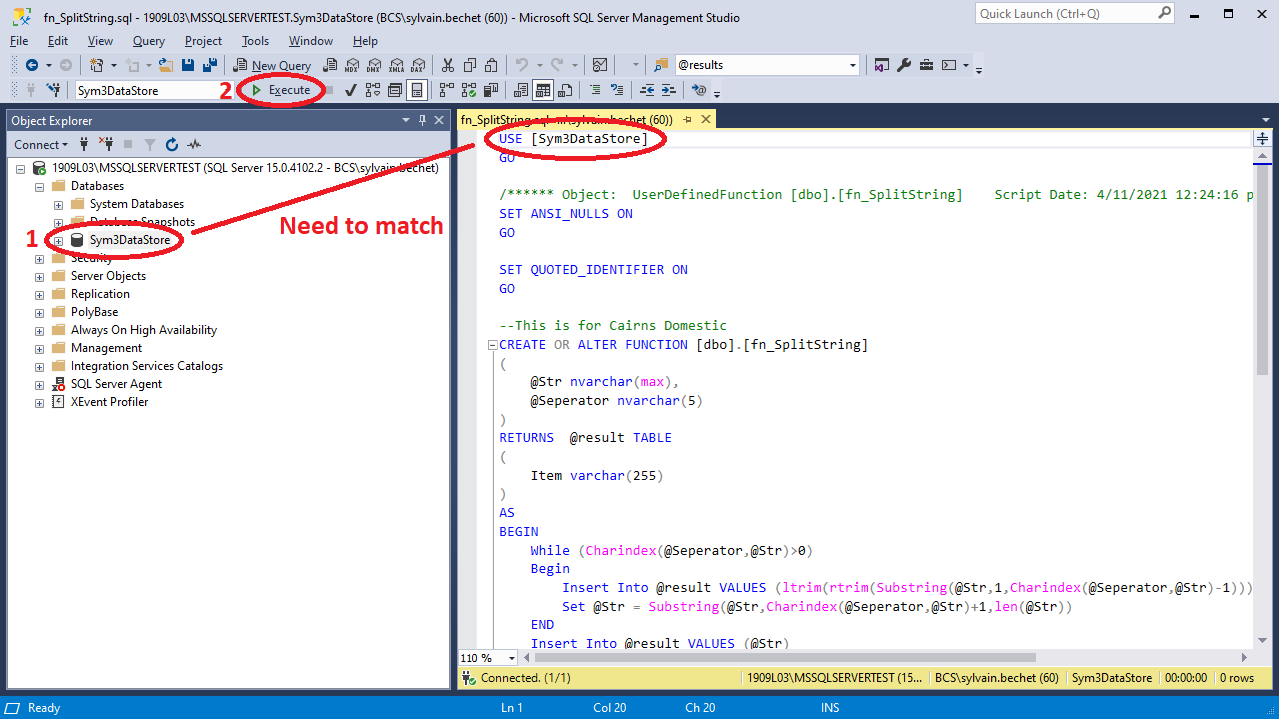Screen dimensions: 1279x719
Task: Click the Parse checkmark icon
Action: point(351,90)
